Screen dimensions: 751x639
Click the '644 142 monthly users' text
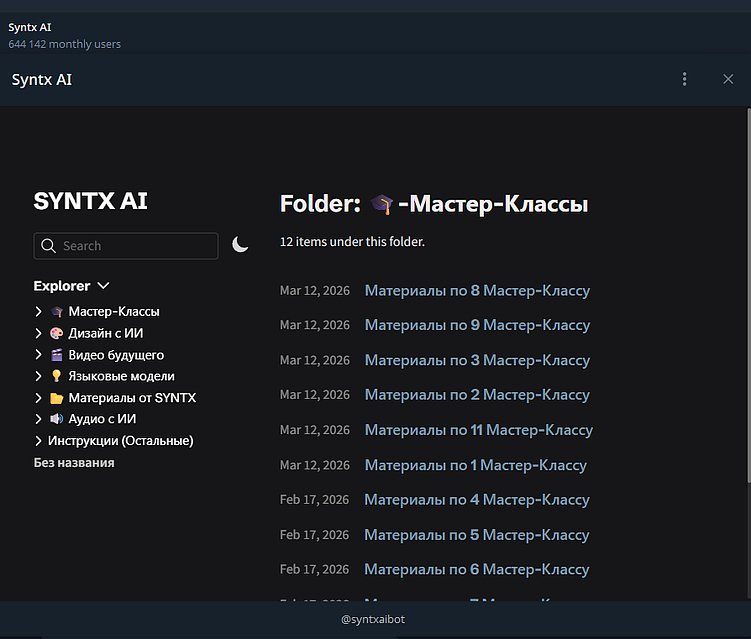64,44
